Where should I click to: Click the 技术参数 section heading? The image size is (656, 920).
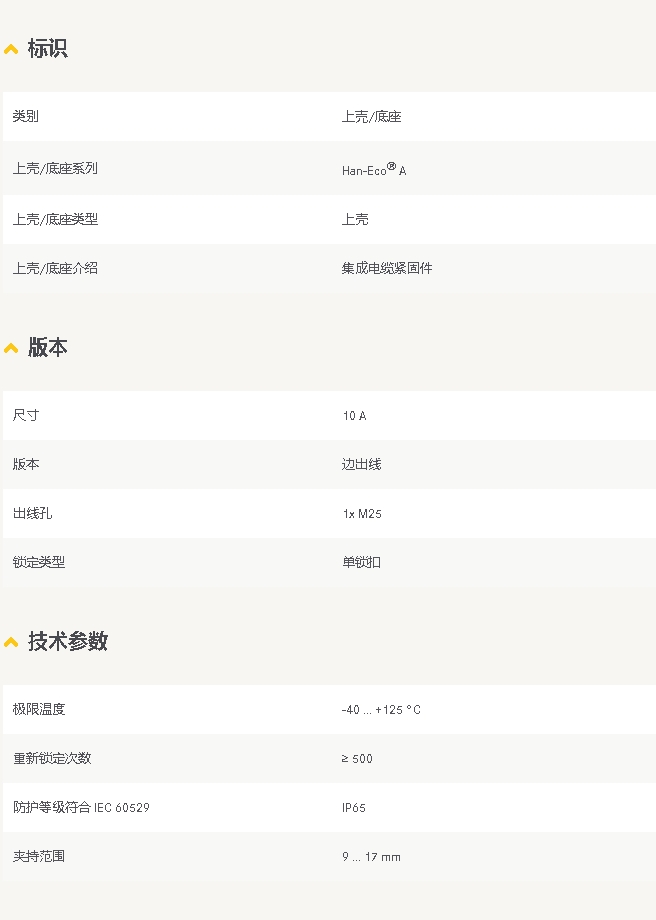pos(67,641)
